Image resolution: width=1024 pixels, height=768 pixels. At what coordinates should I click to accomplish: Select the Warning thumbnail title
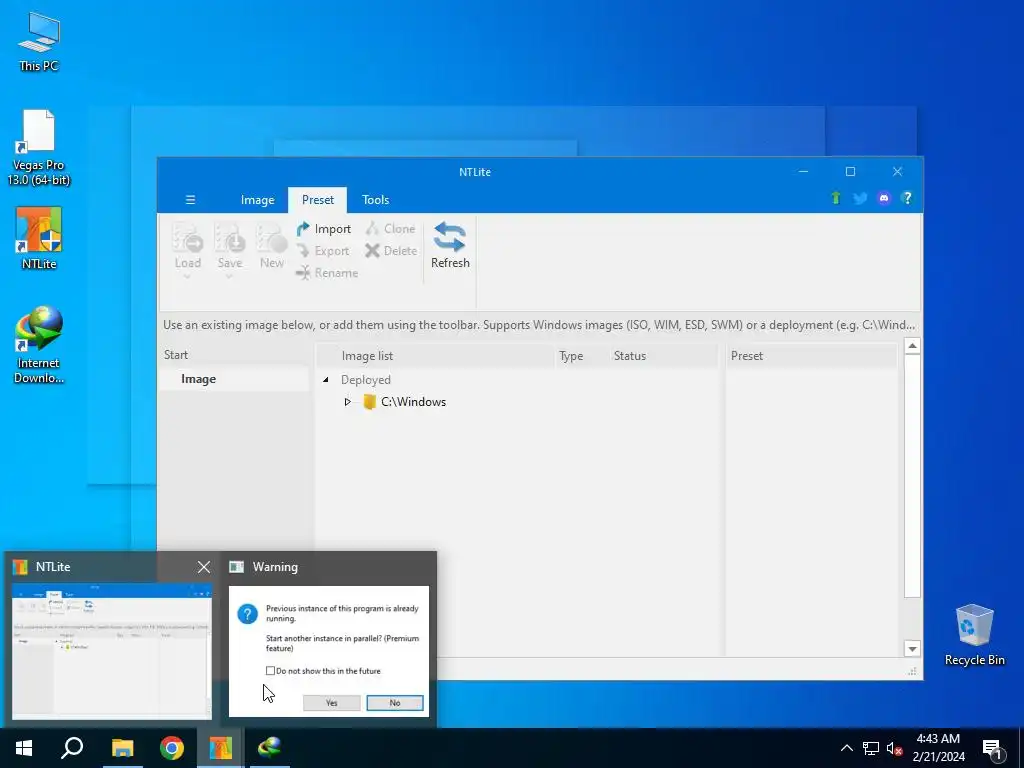click(275, 567)
